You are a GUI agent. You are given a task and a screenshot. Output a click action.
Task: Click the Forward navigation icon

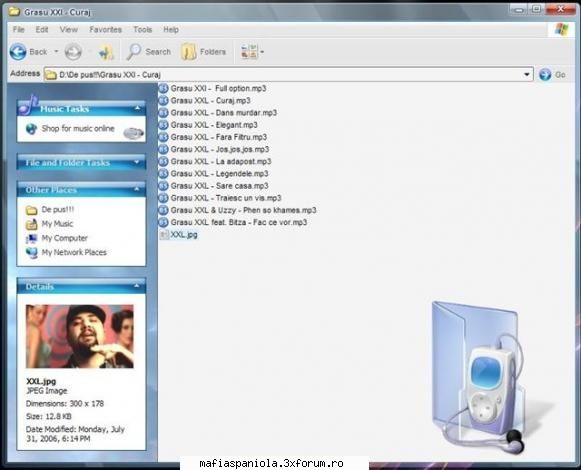(x=73, y=52)
